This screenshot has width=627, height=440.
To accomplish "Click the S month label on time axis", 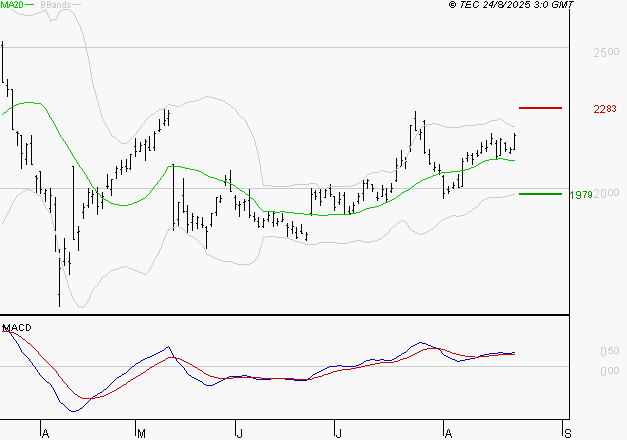I will tap(567, 433).
